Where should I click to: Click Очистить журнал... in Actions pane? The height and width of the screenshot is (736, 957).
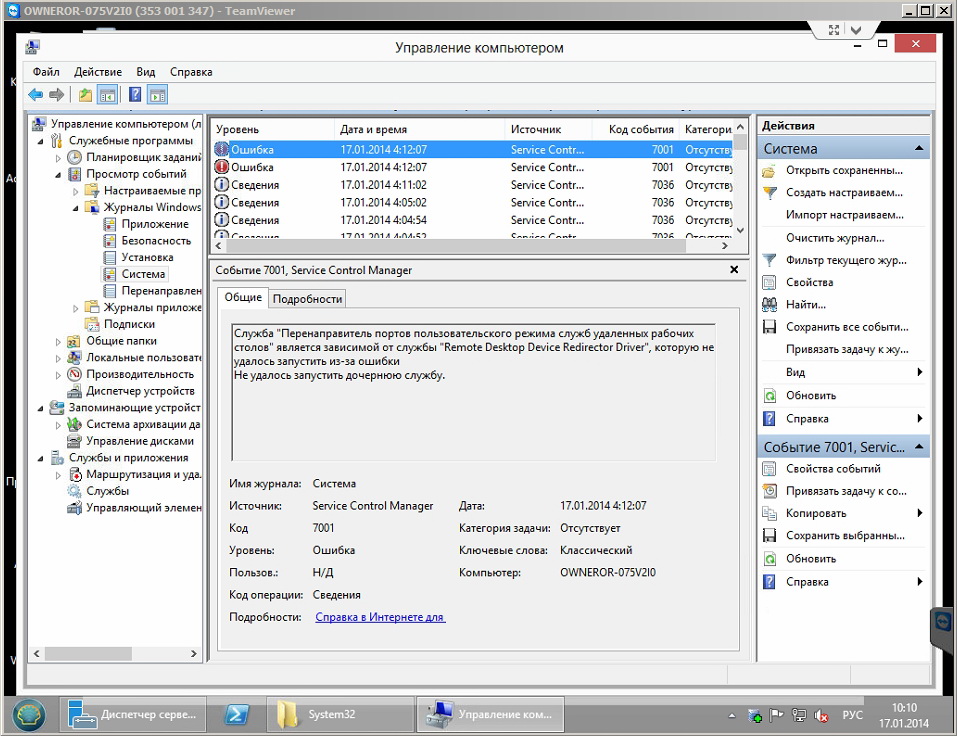[x=834, y=238]
